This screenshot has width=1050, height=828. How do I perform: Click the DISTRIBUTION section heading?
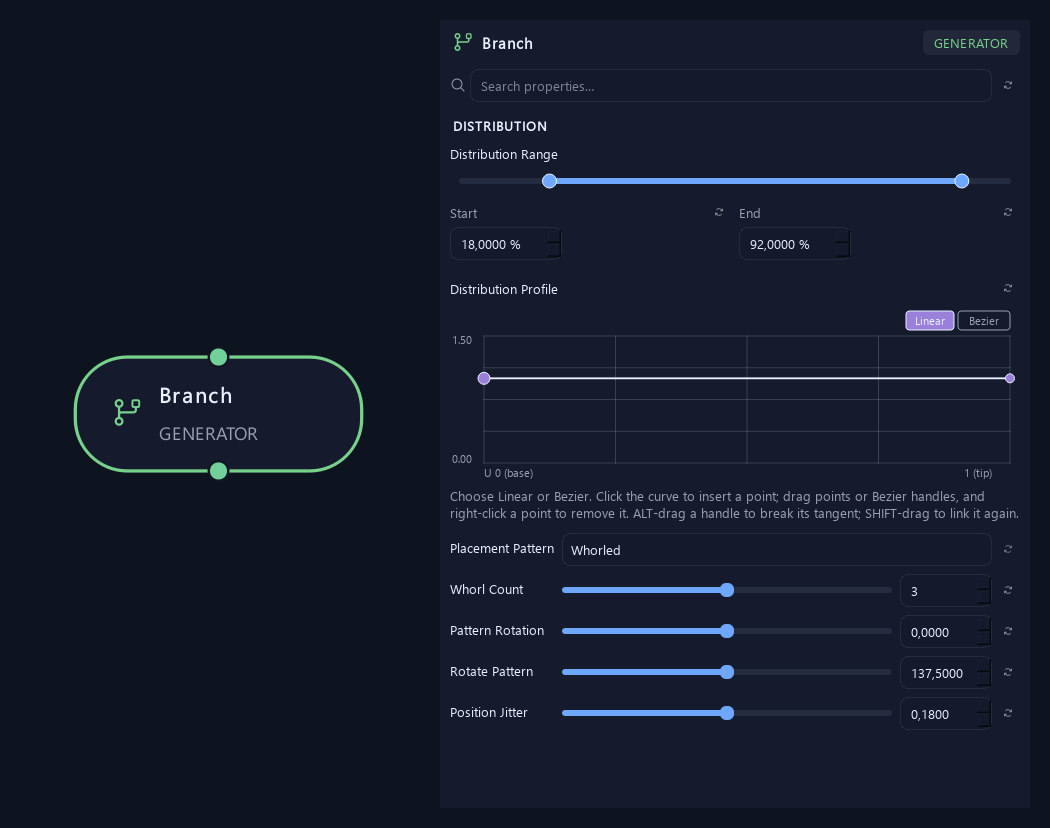coord(500,127)
